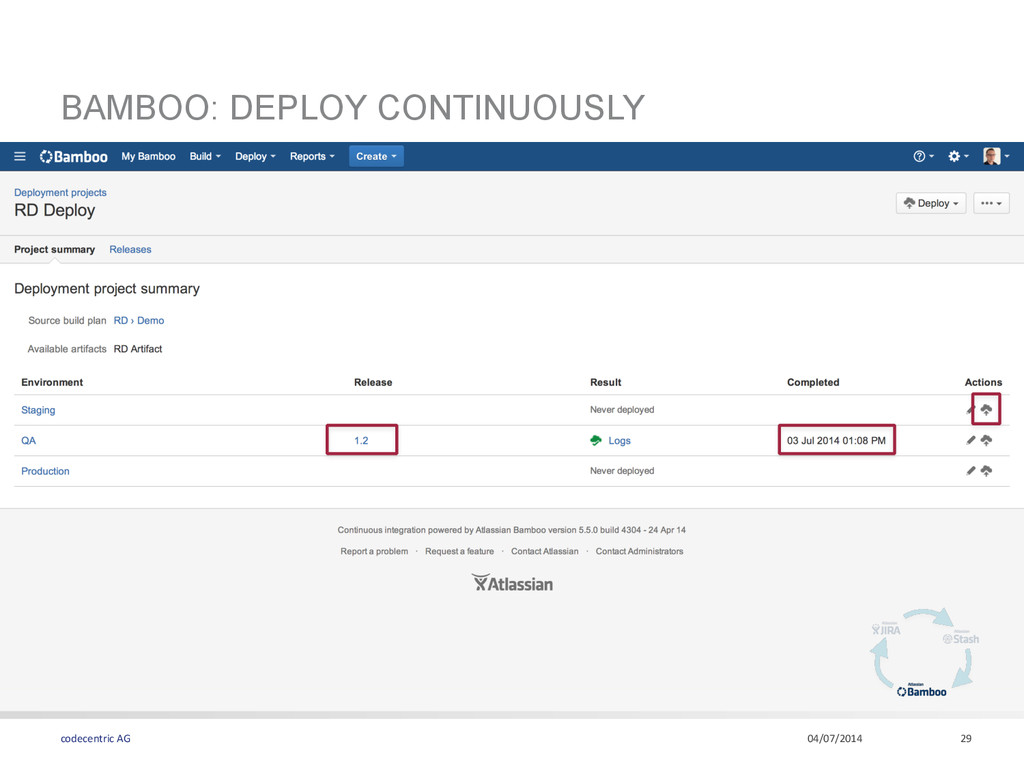The height and width of the screenshot is (768, 1024).
Task: Click the 'RD Artifact' text
Action: pos(138,349)
